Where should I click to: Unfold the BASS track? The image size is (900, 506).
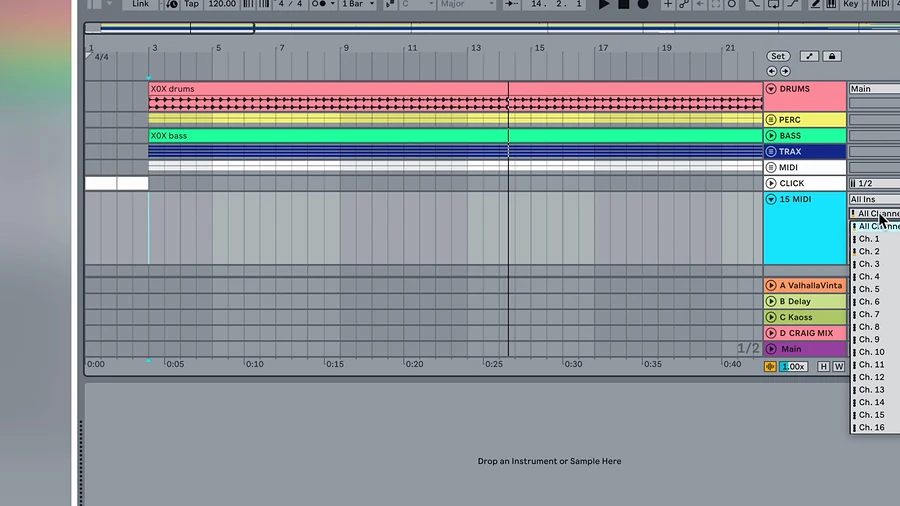pos(771,136)
